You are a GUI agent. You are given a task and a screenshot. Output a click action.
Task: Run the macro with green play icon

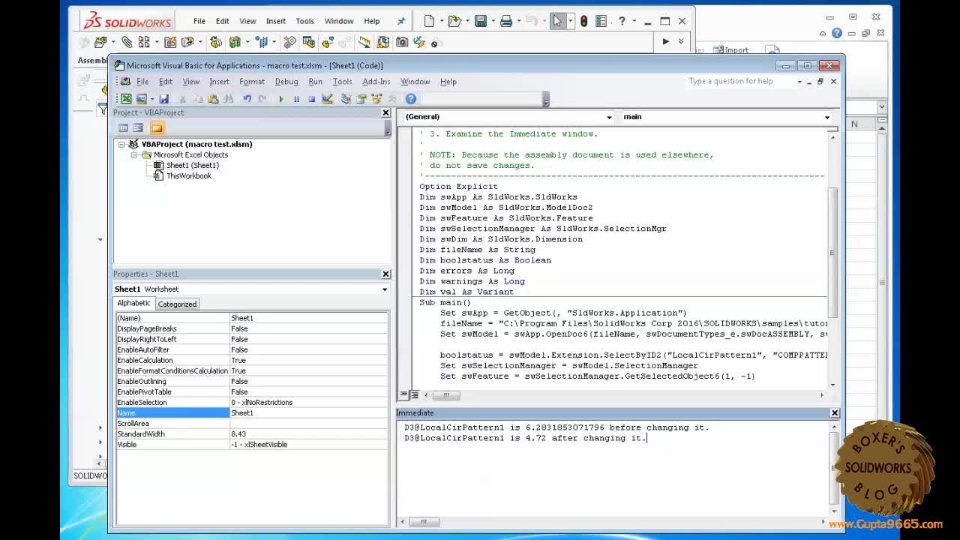click(x=281, y=99)
